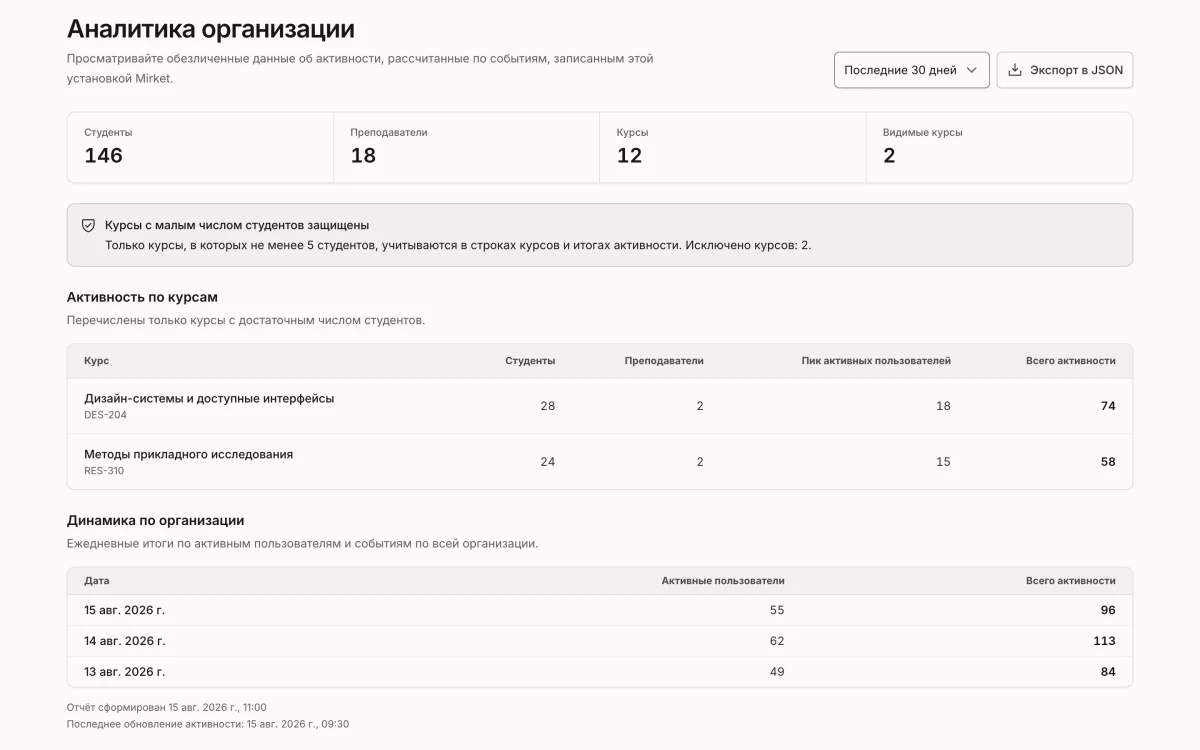The height and width of the screenshot is (750, 1200).
Task: Click the shield icon in the privacy notice
Action: pos(88,226)
